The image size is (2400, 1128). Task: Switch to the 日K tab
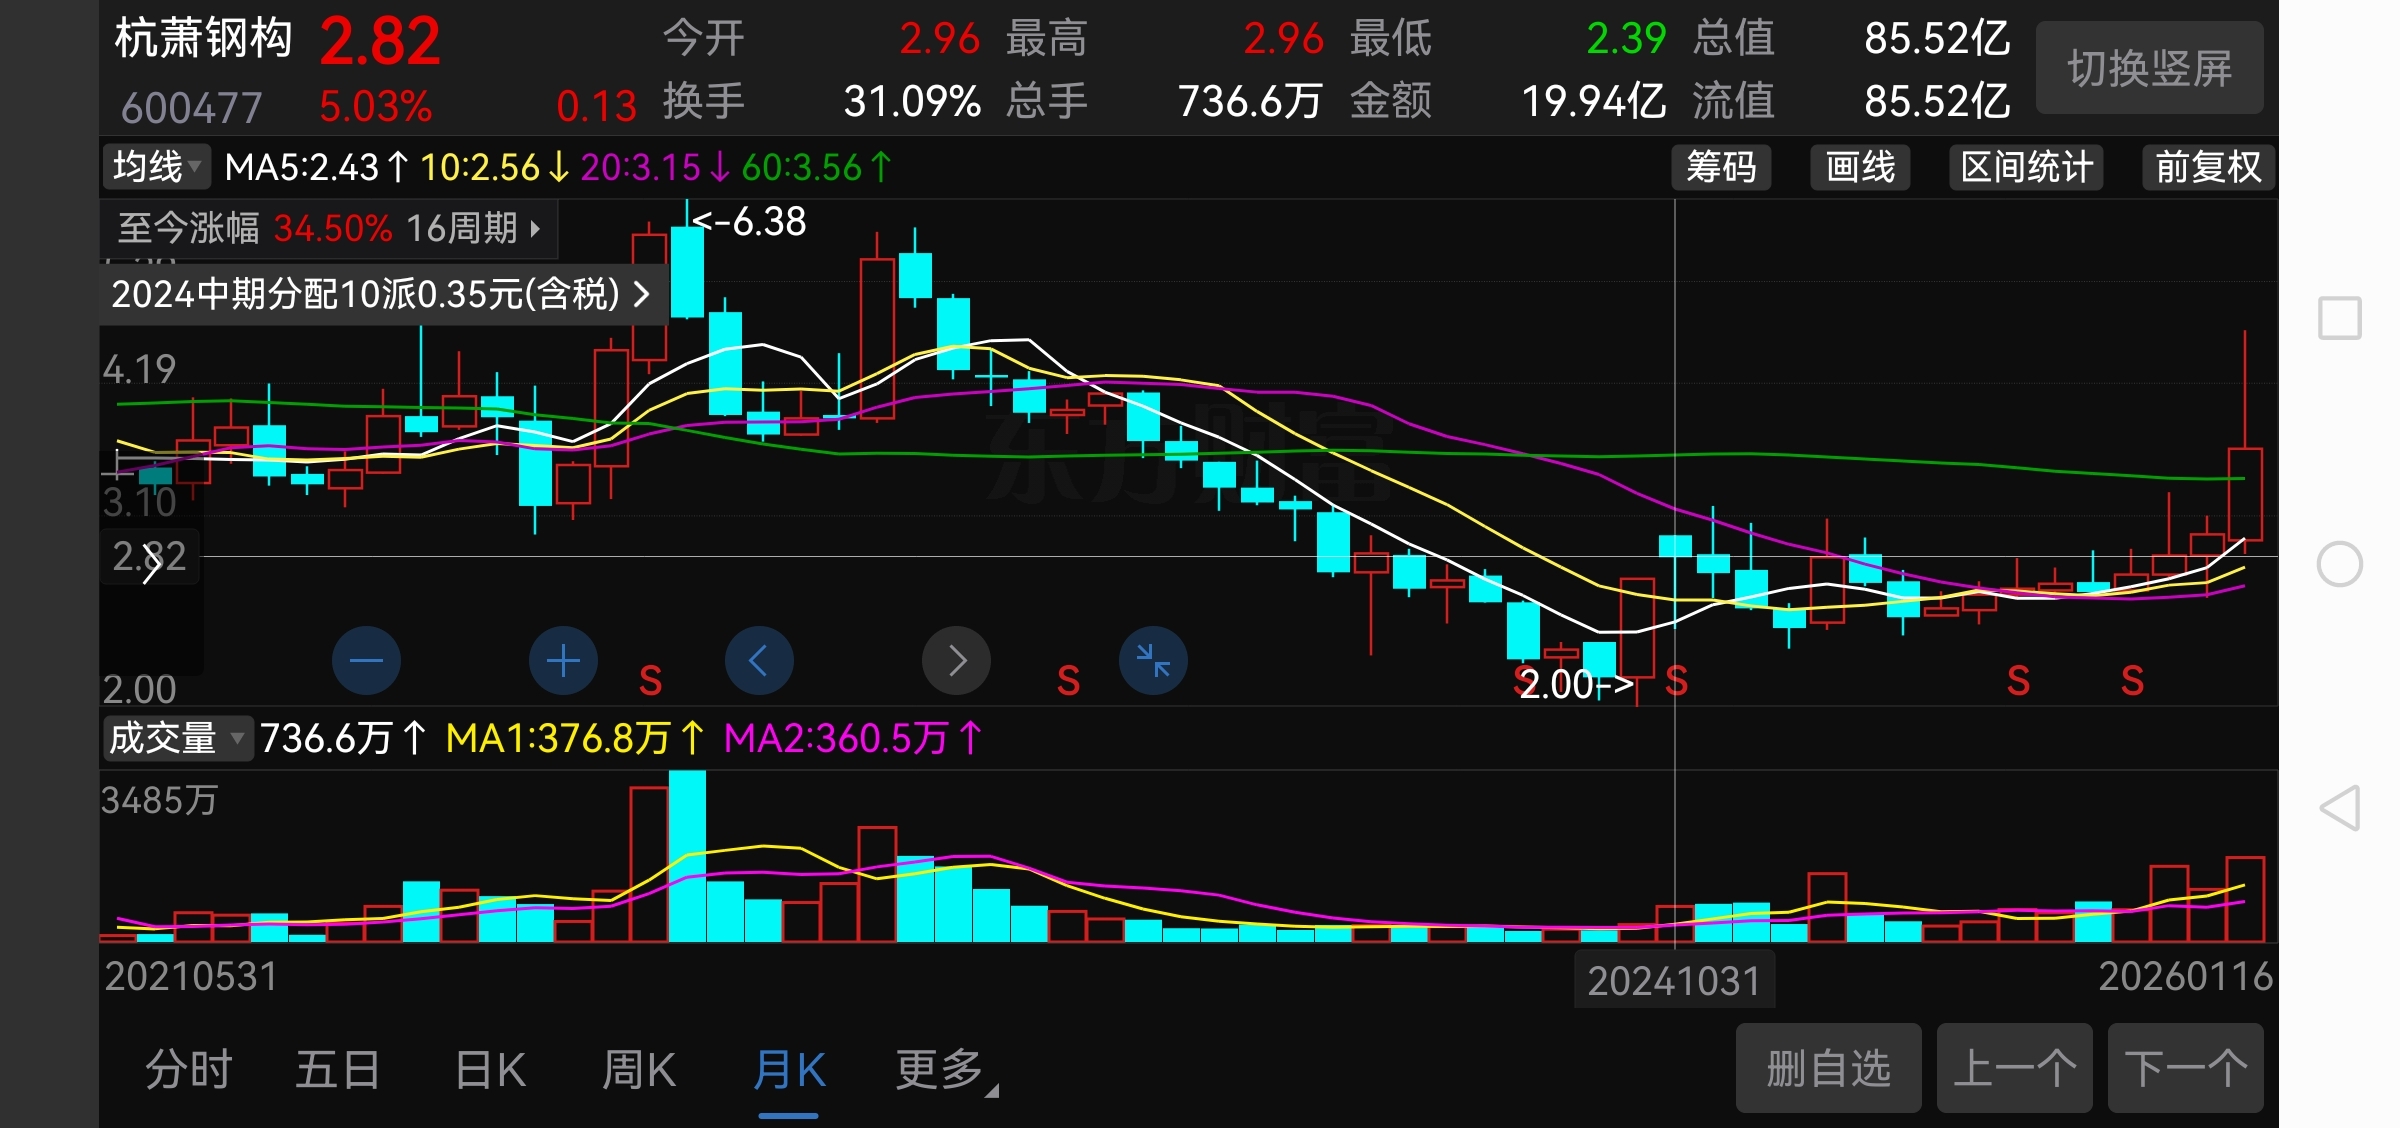[490, 1070]
